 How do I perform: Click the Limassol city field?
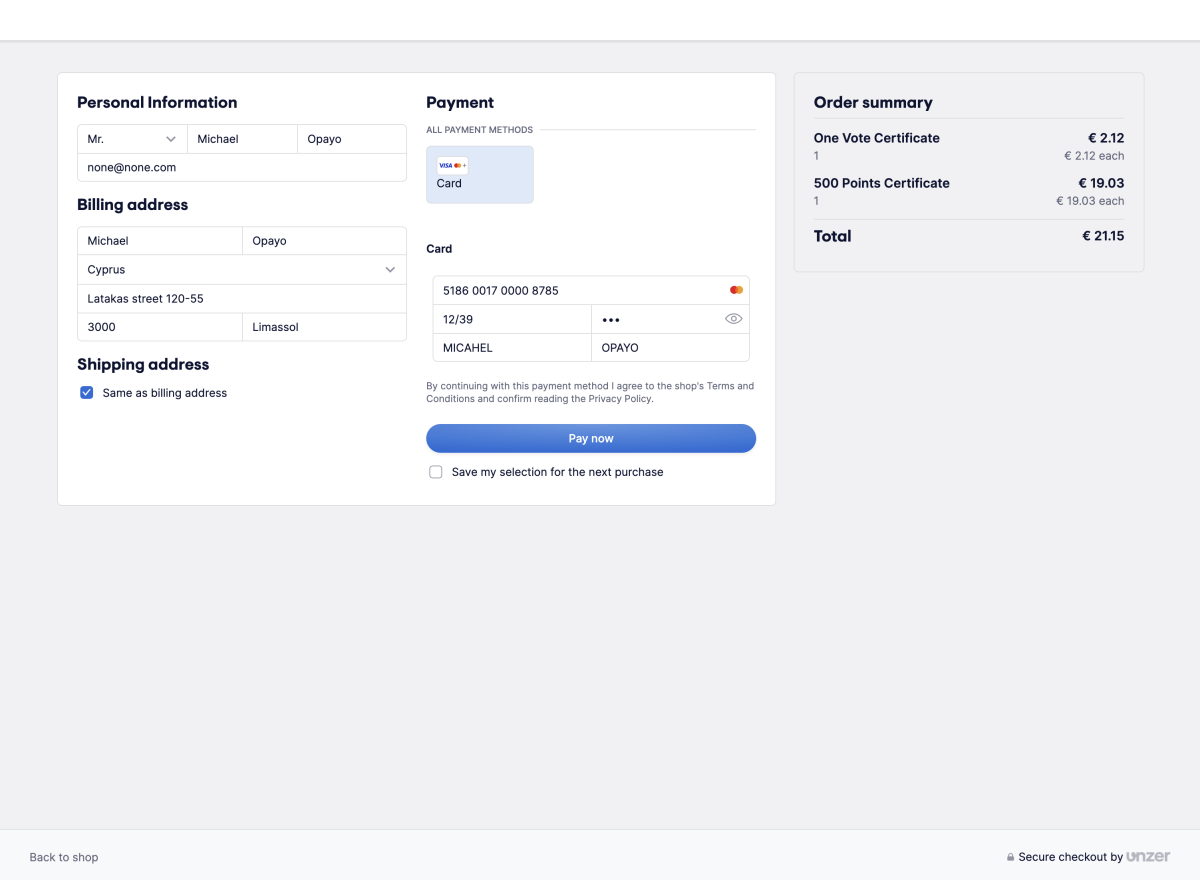(324, 327)
